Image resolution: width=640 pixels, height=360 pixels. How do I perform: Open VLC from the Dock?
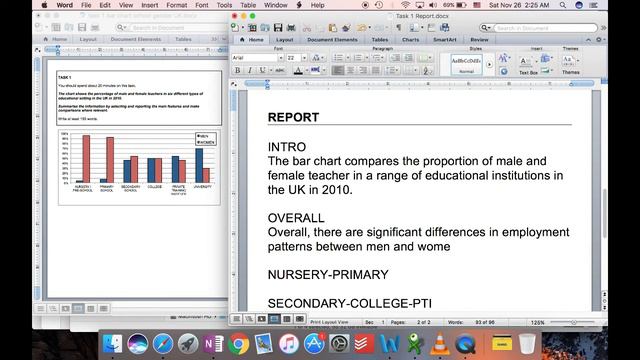[440, 344]
